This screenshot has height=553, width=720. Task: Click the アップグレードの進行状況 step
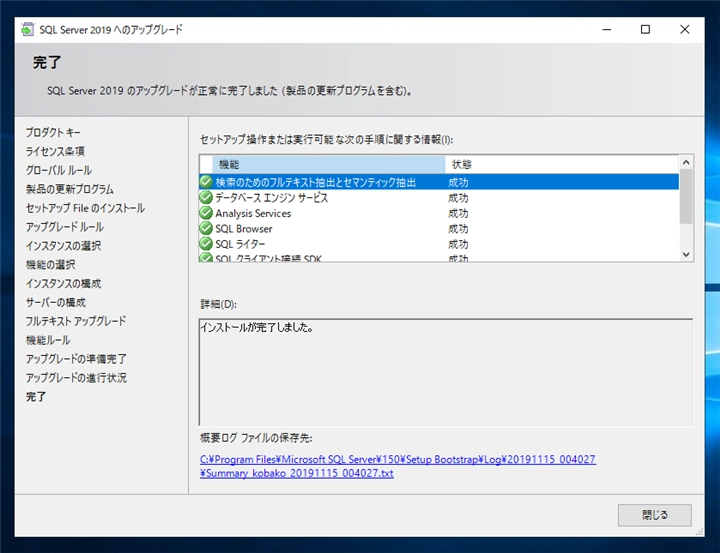76,377
